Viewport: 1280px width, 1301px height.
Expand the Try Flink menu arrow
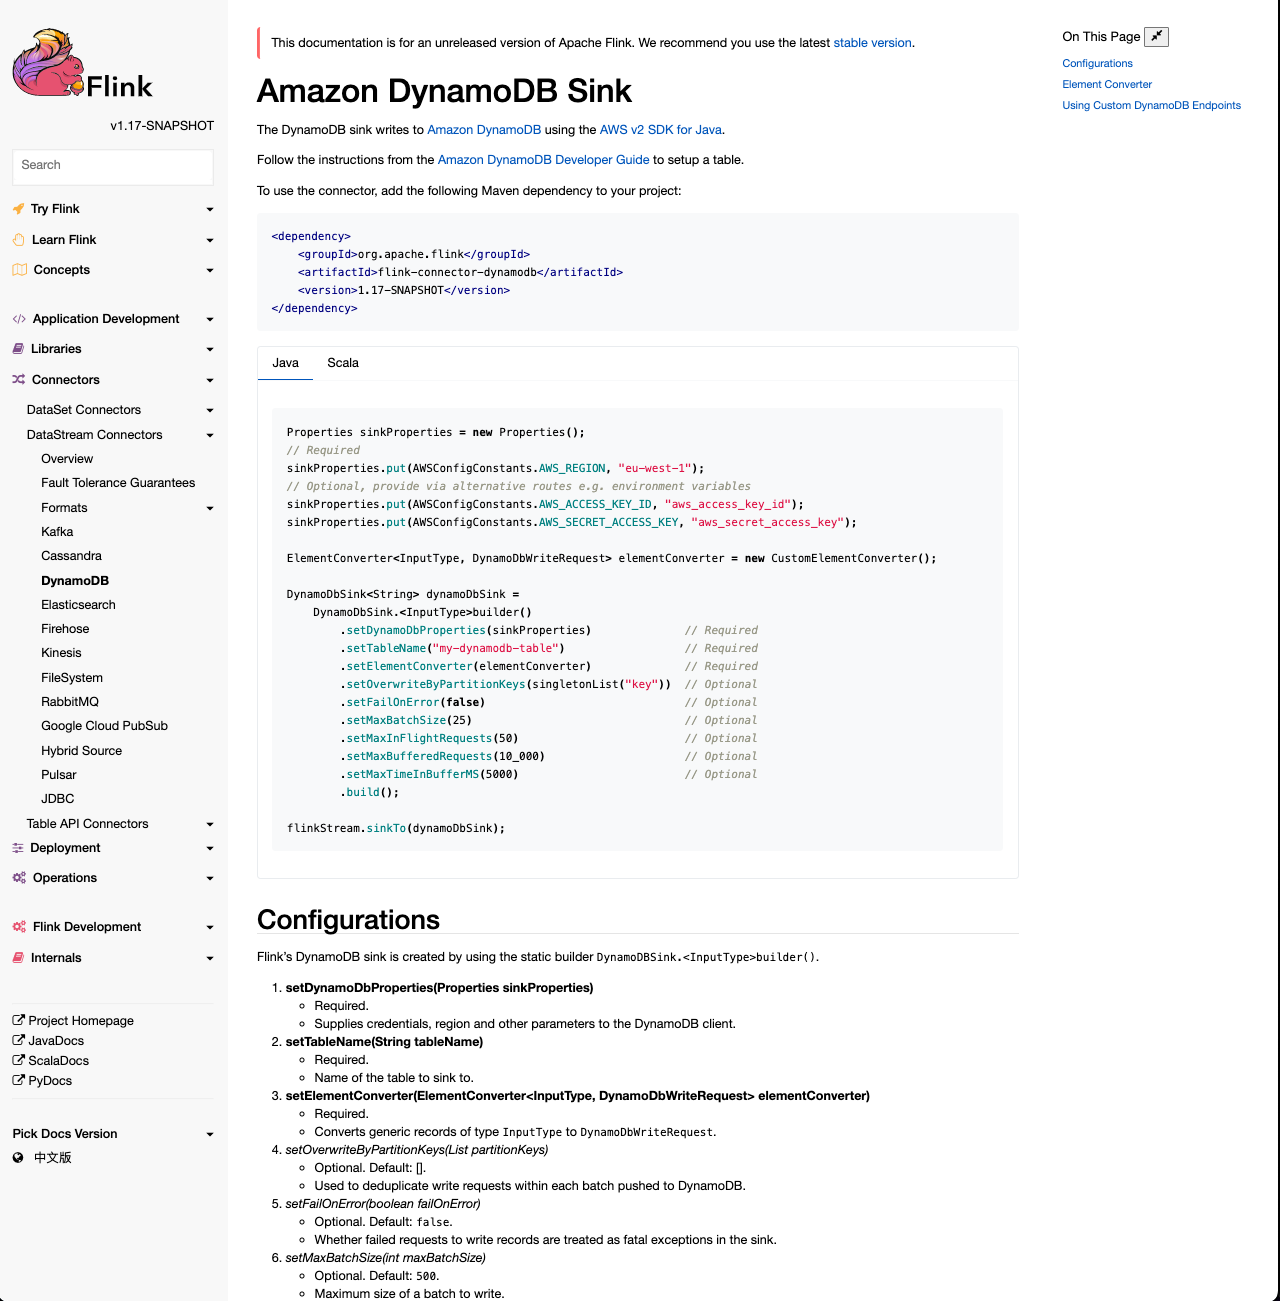[210, 209]
